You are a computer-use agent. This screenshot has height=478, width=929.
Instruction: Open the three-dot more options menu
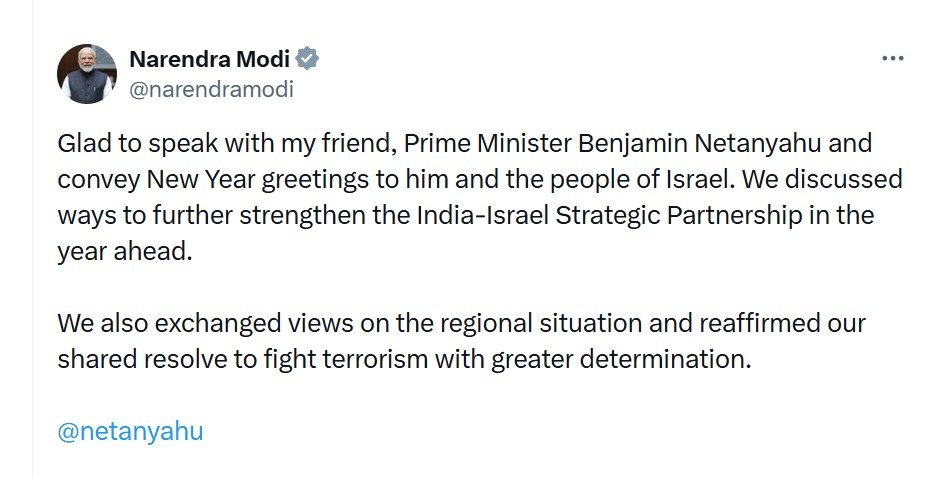(892, 59)
